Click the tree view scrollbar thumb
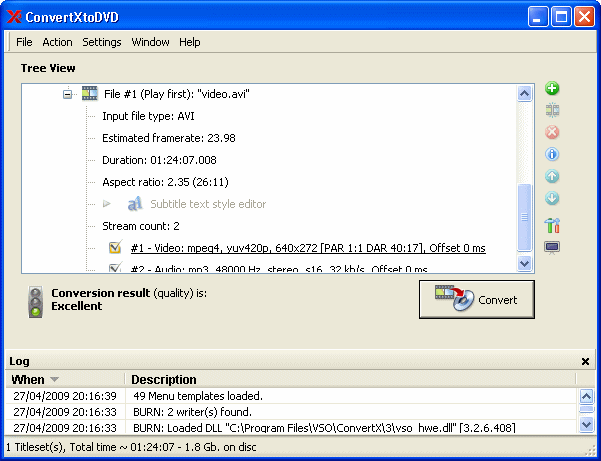Image resolution: width=601 pixels, height=461 pixels. pyautogui.click(x=524, y=217)
